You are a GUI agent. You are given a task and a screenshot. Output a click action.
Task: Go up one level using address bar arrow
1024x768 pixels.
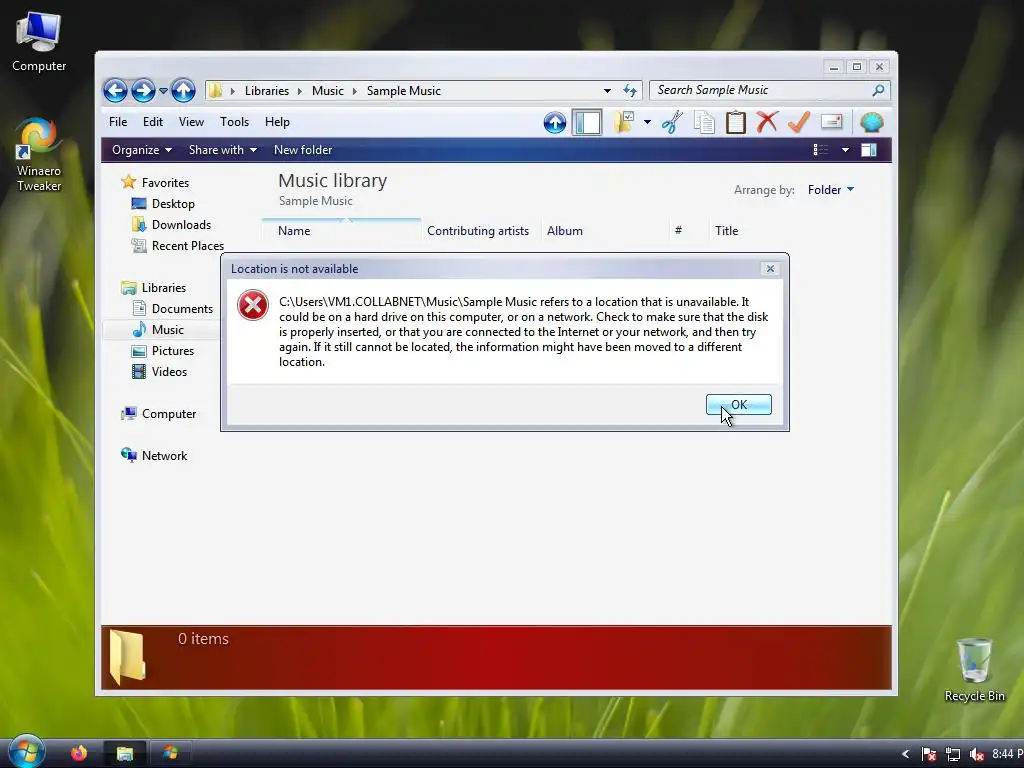pos(184,90)
